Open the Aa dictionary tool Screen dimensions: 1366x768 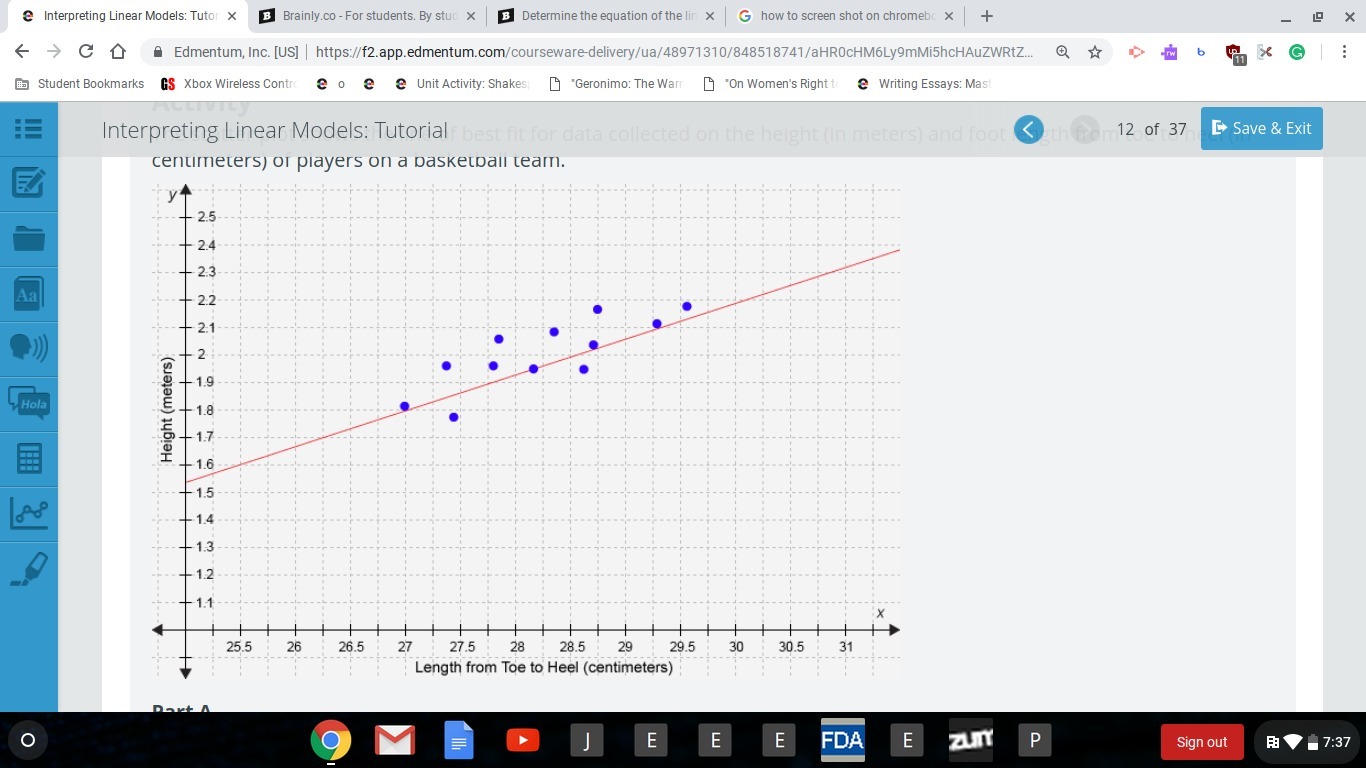[x=29, y=294]
